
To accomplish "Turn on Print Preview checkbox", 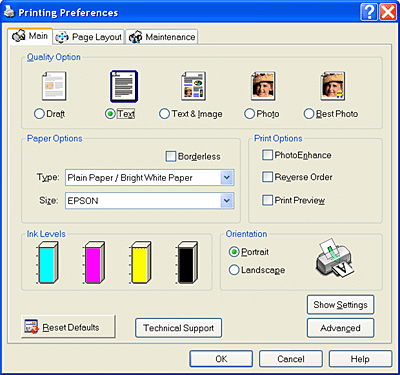I will (x=267, y=200).
